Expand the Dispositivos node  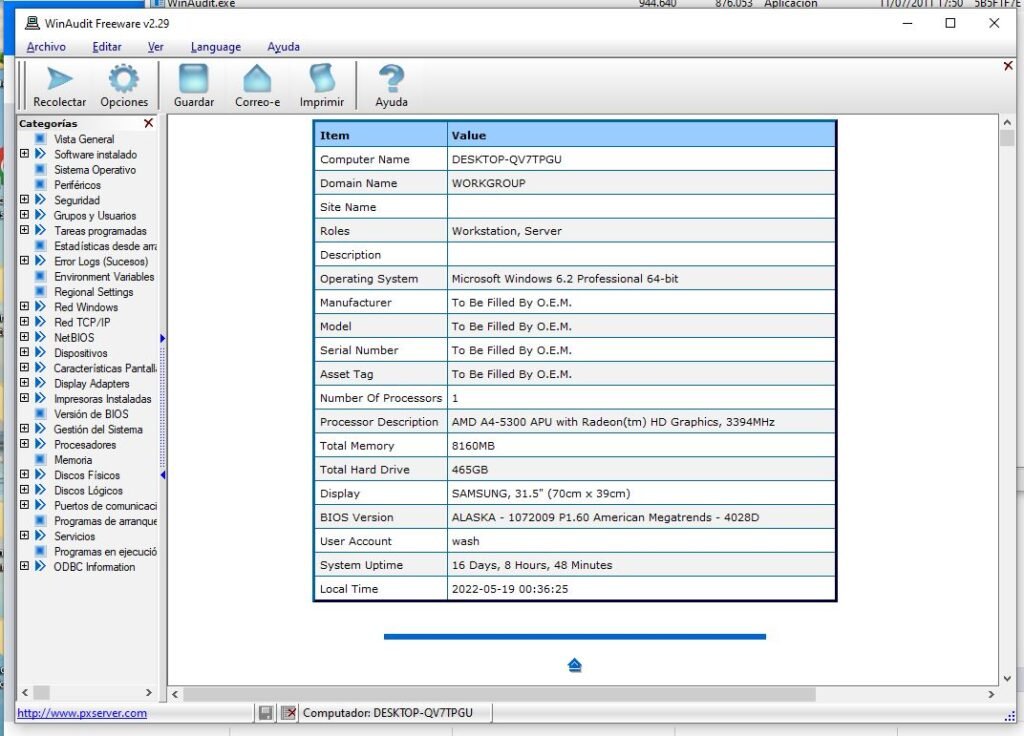[24, 352]
